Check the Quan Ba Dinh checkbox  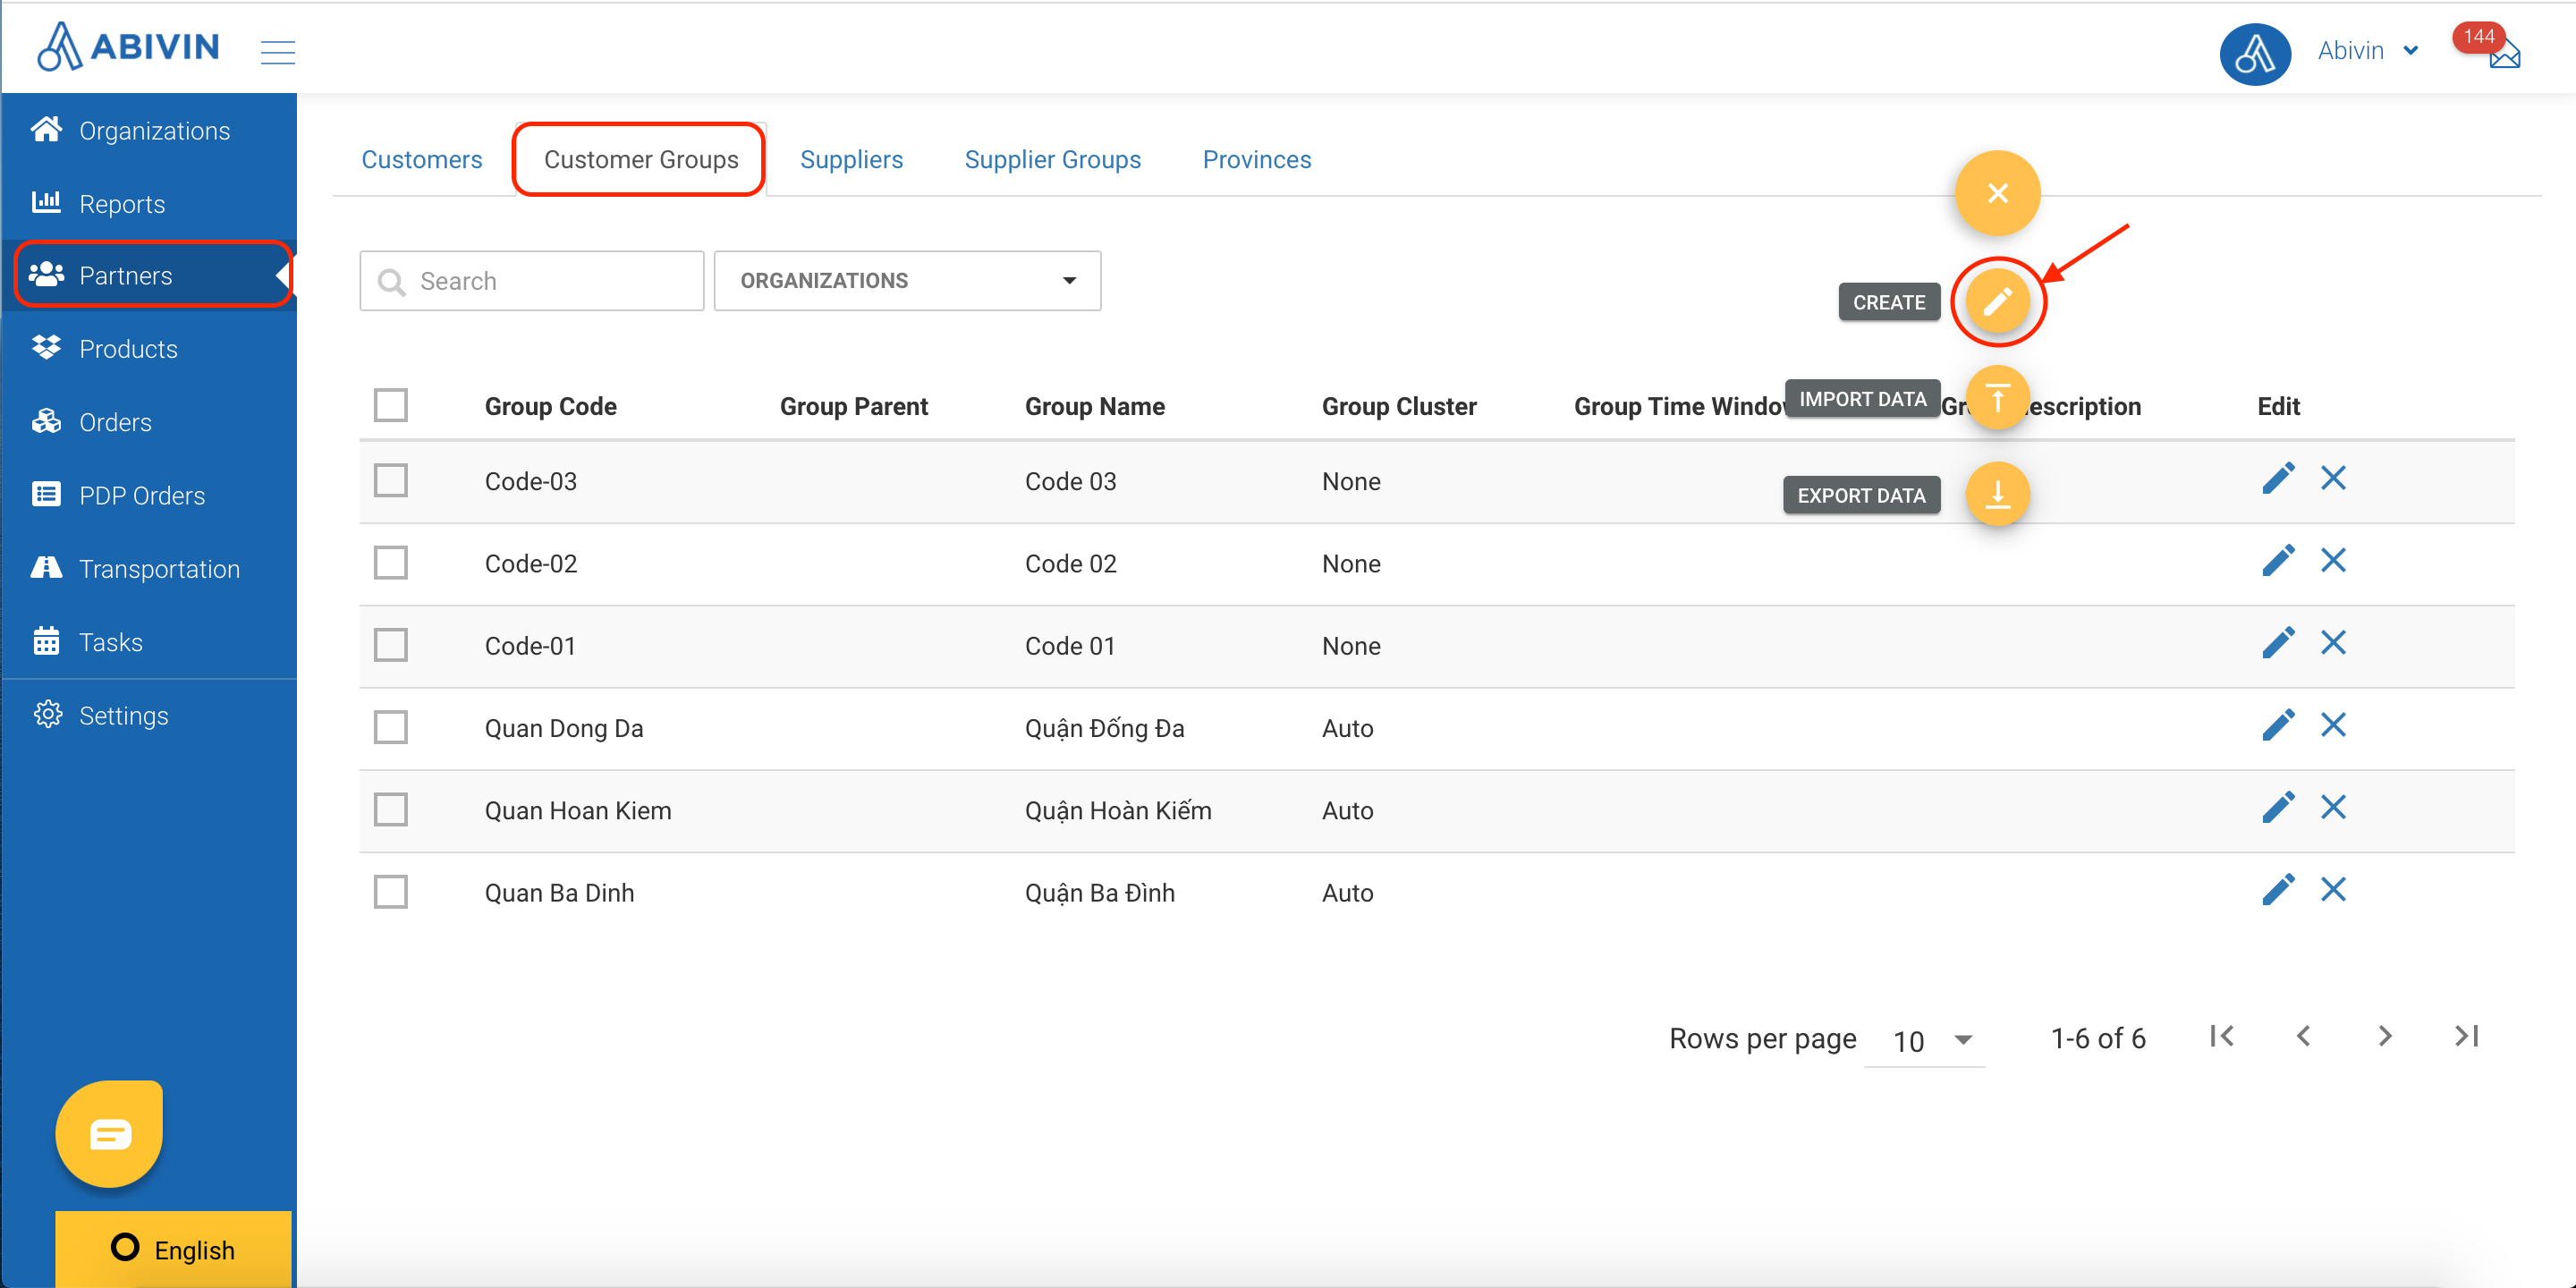pos(390,891)
